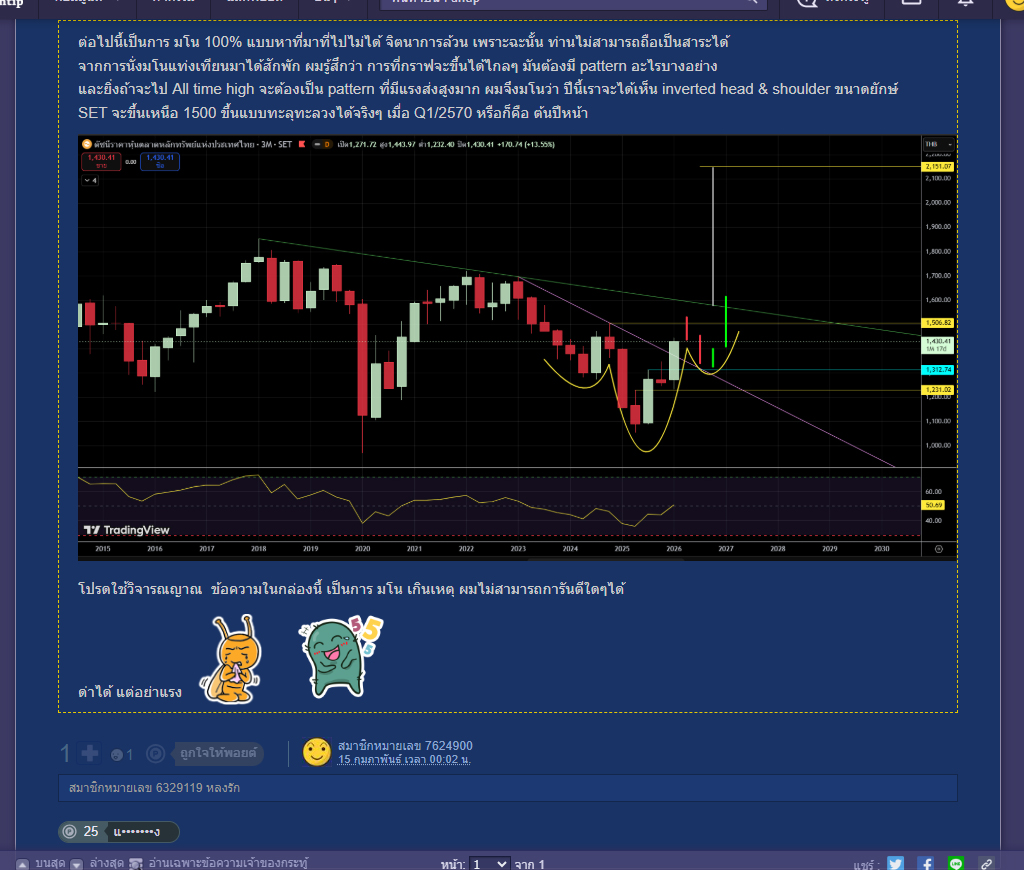Screen dimensions: 1024x870
Task: Open the page number dropdown showing 1
Action: (x=489, y=863)
